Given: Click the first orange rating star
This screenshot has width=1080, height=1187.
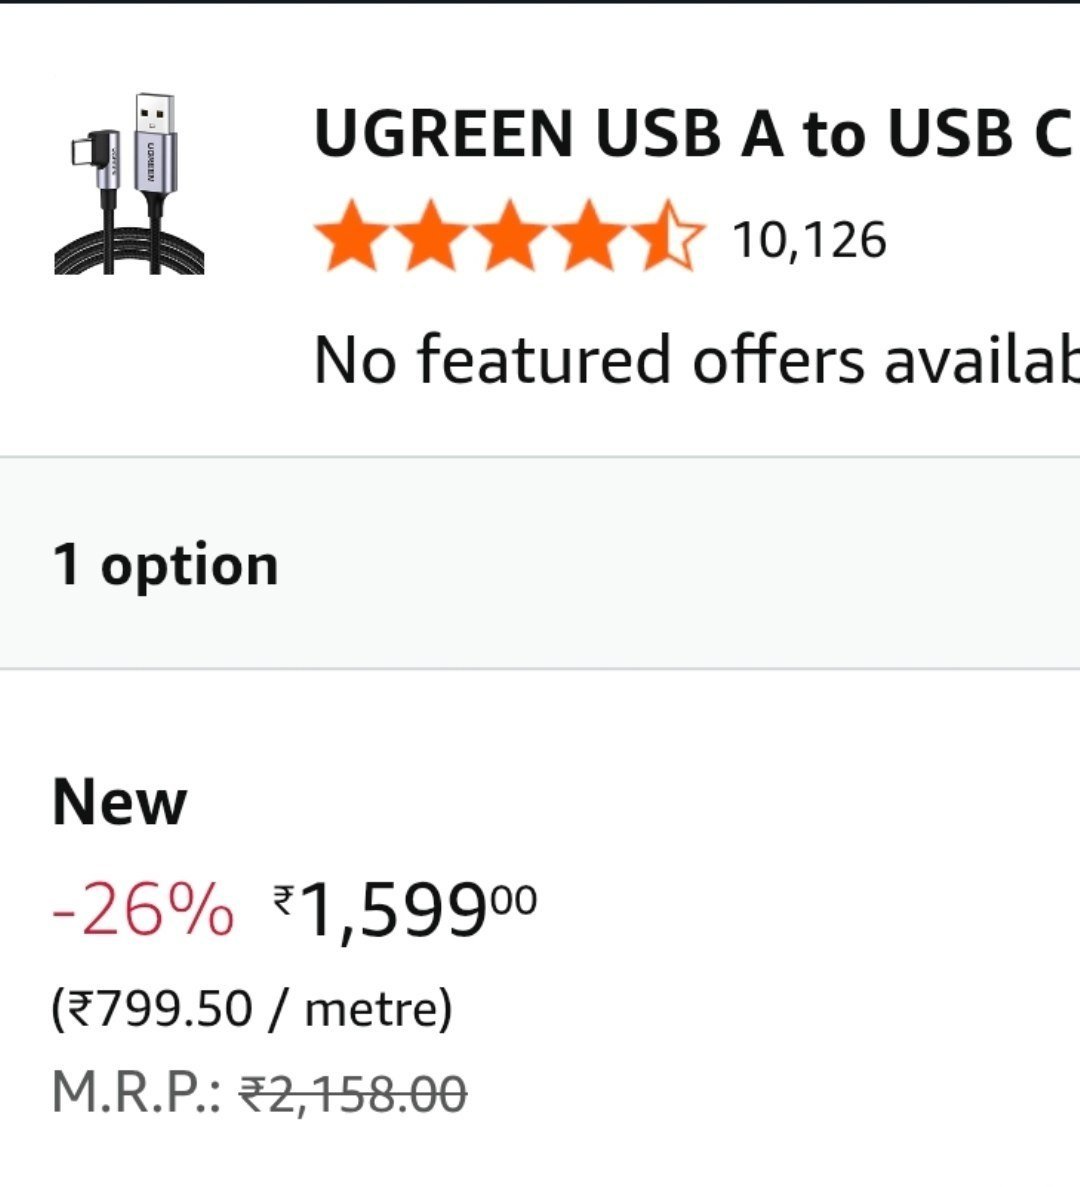Looking at the screenshot, I should click(x=349, y=238).
